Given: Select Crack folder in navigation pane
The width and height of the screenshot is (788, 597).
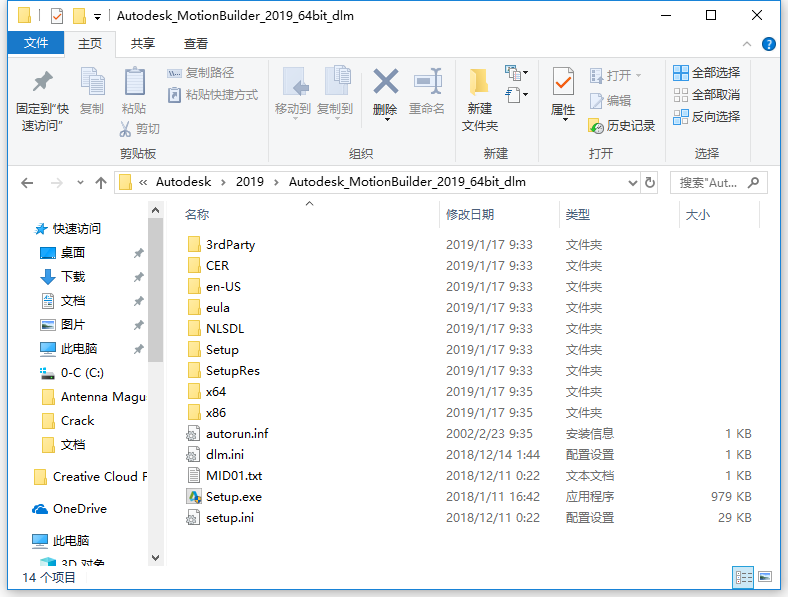Looking at the screenshot, I should (x=69, y=421).
